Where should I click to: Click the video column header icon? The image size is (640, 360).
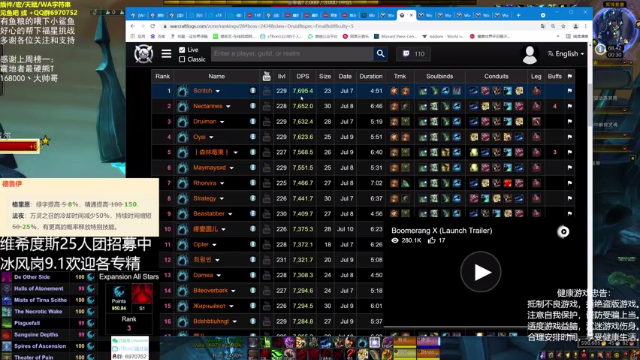267,76
